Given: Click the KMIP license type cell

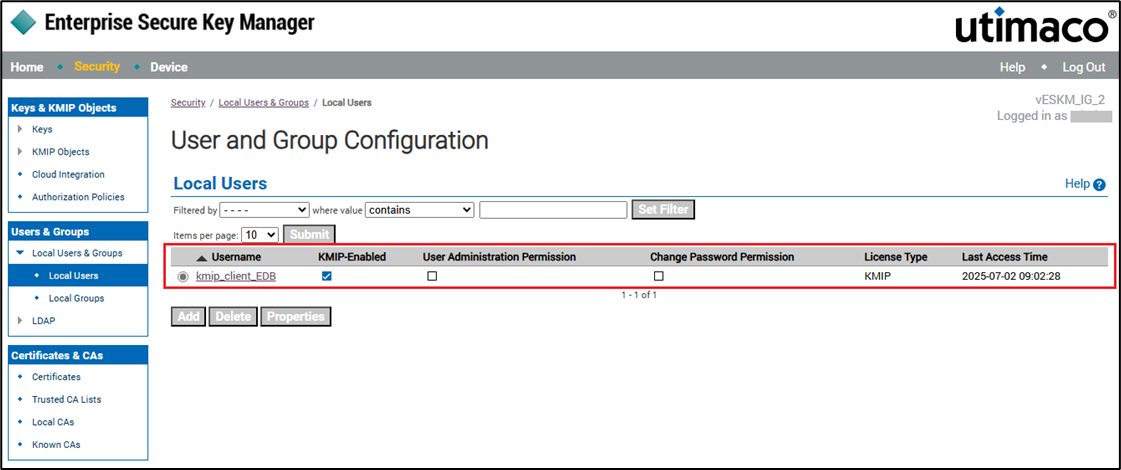Looking at the screenshot, I should [877, 276].
